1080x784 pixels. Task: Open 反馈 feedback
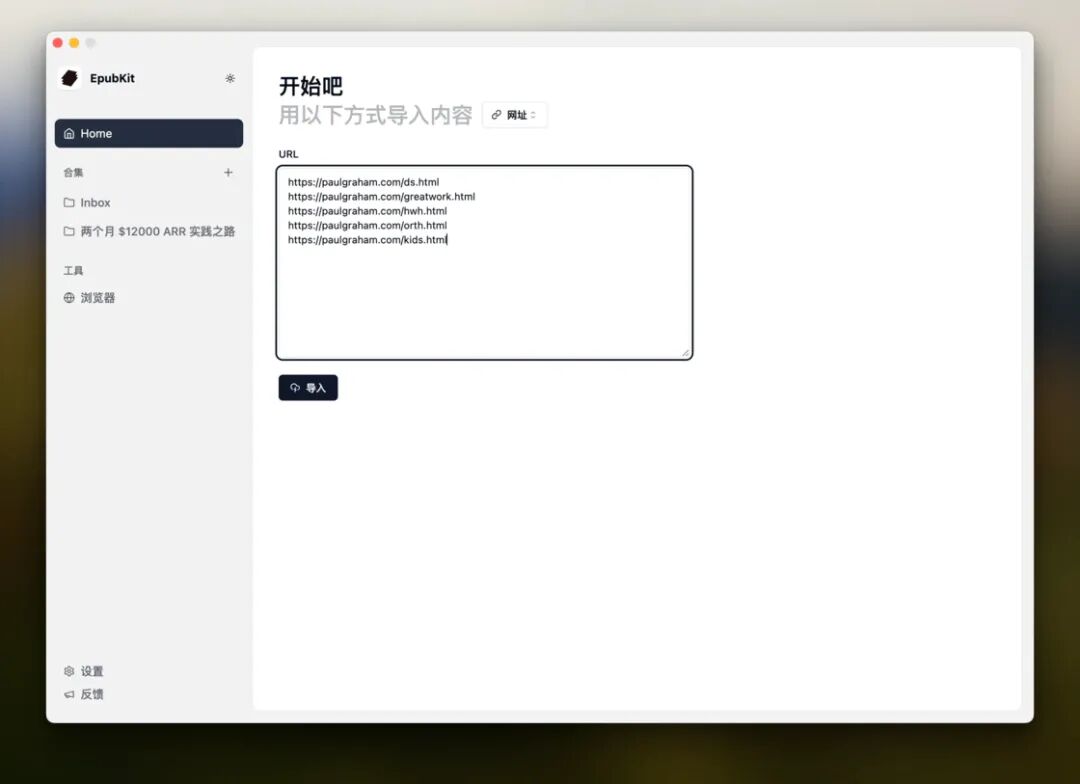[84, 694]
